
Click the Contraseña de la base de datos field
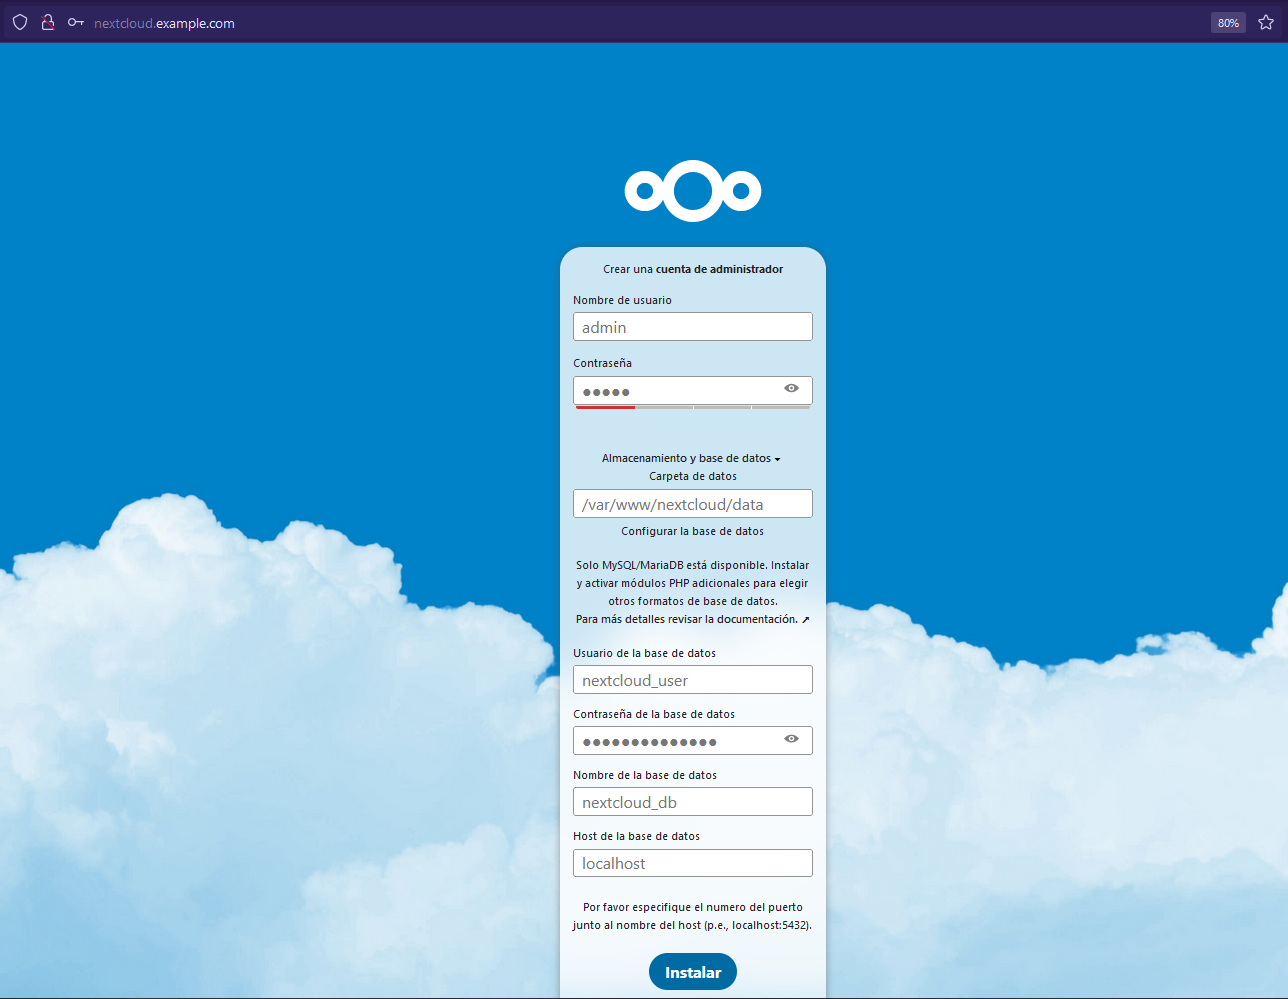[x=693, y=741]
